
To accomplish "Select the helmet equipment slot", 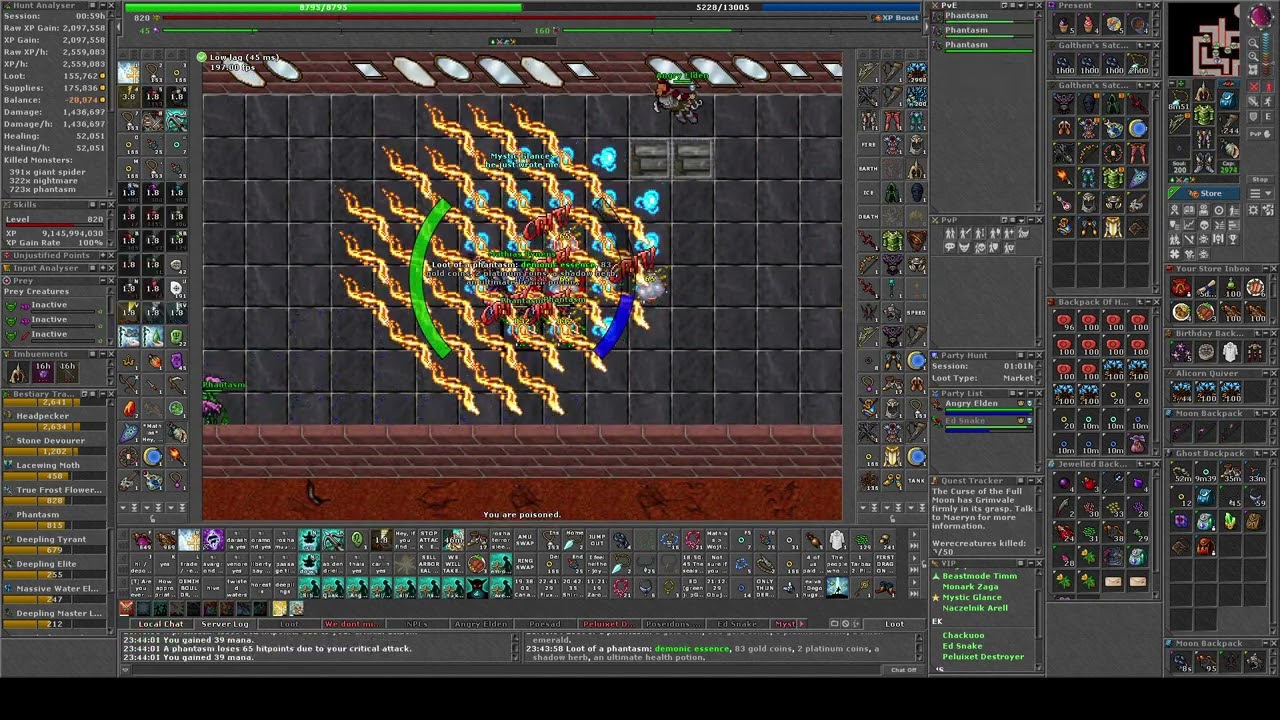I will coord(1203,90).
